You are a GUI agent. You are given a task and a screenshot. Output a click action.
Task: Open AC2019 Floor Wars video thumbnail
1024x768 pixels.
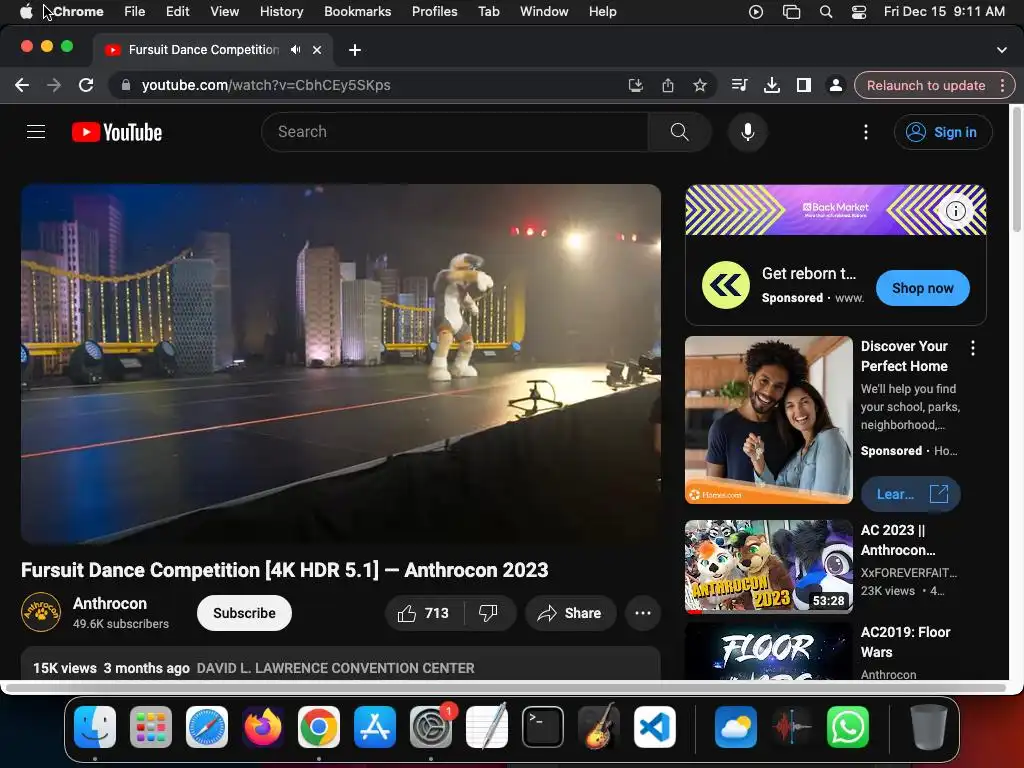tap(769, 651)
